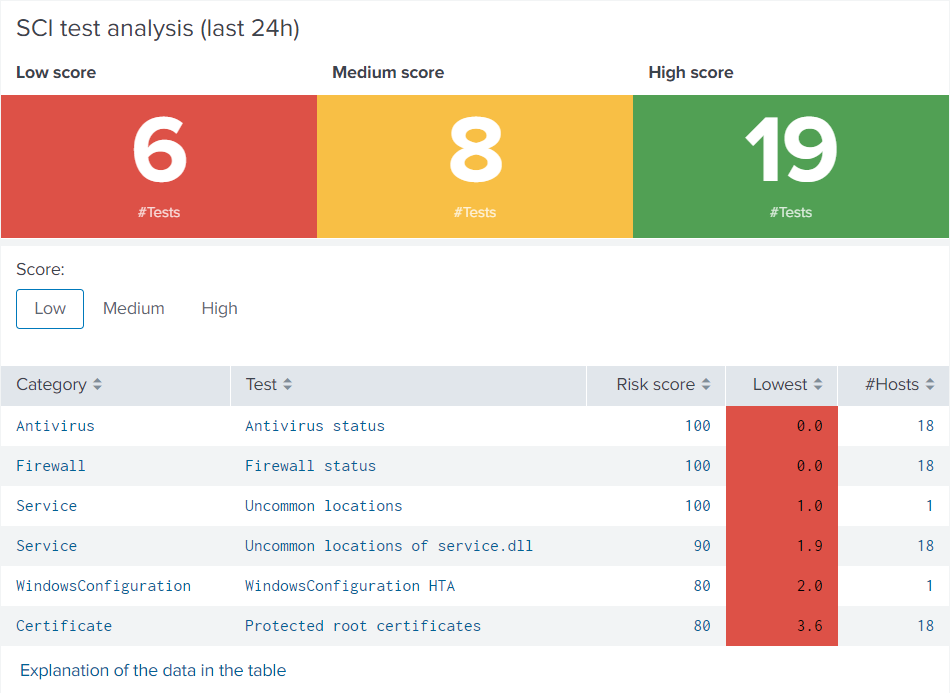
Task: Sort table by Category column sort icon
Action: [97, 385]
